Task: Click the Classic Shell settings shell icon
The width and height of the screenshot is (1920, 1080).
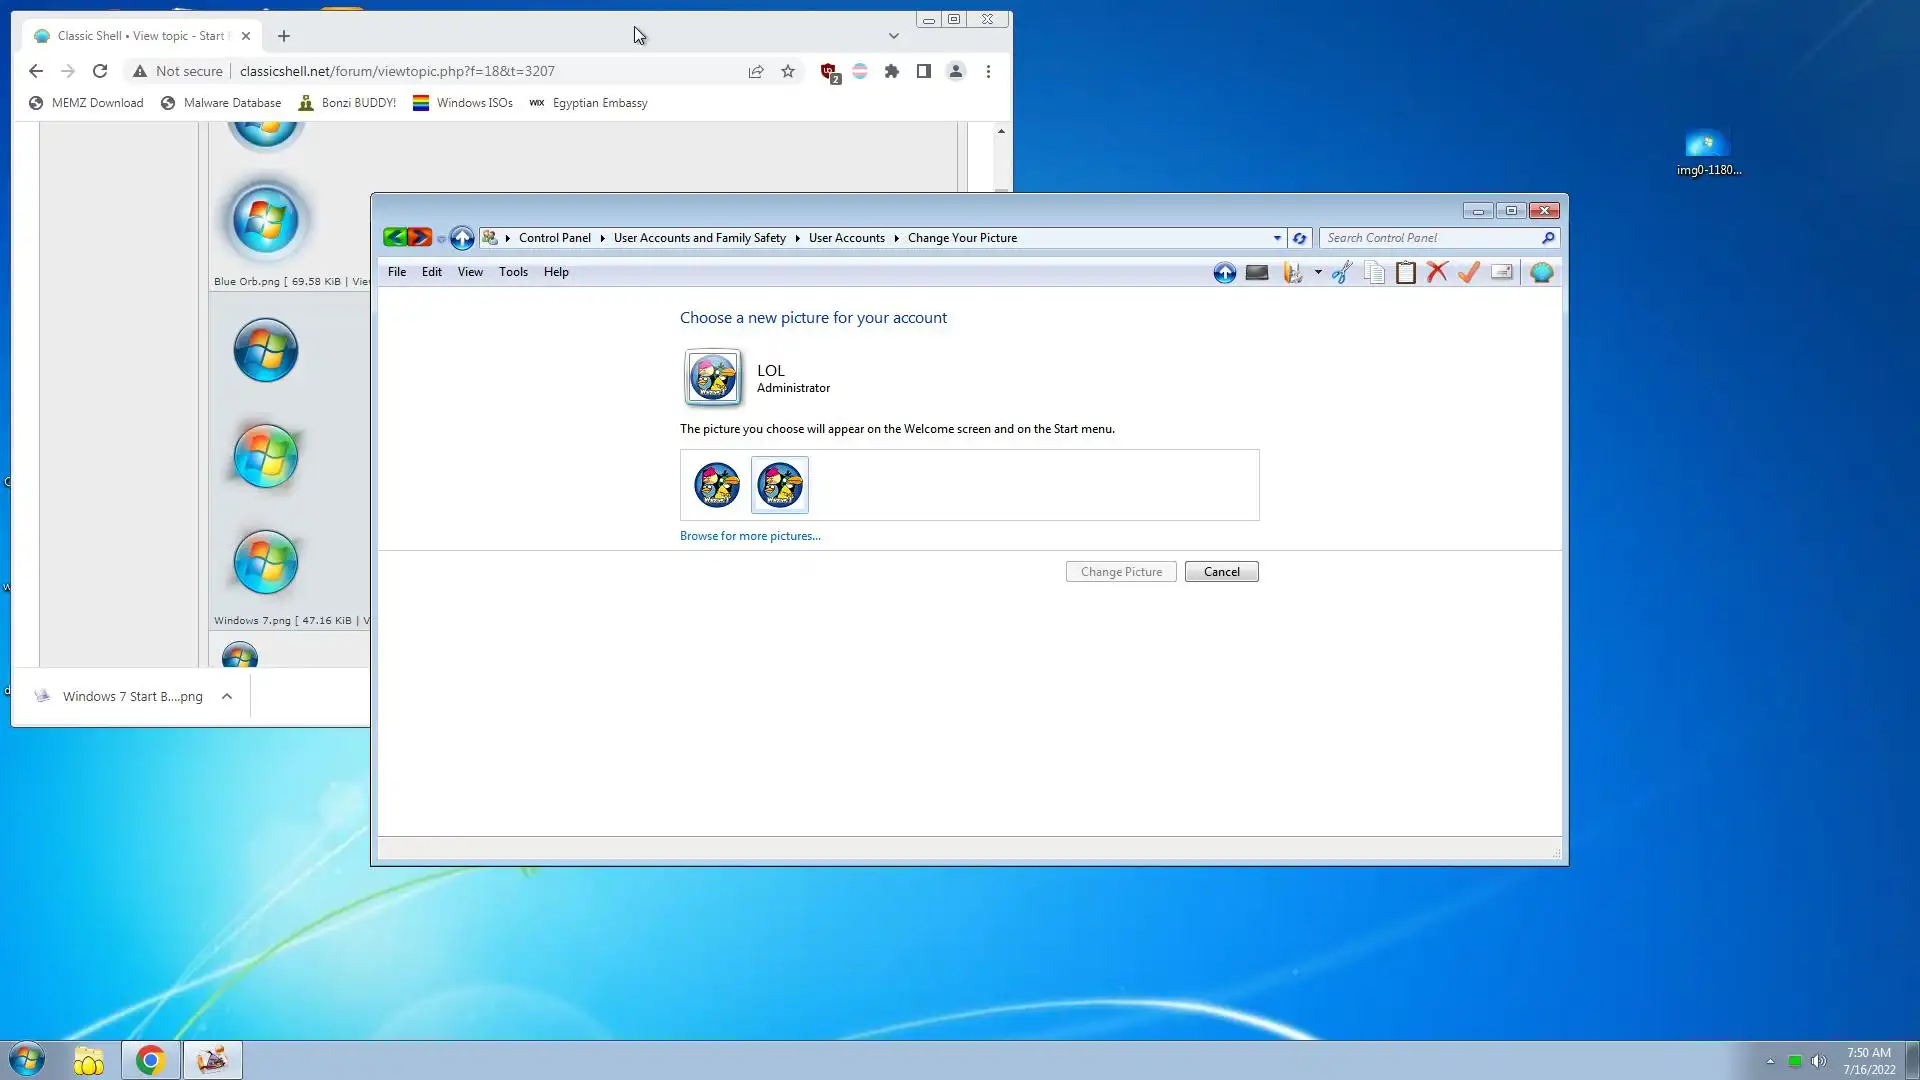Action: (x=1541, y=272)
